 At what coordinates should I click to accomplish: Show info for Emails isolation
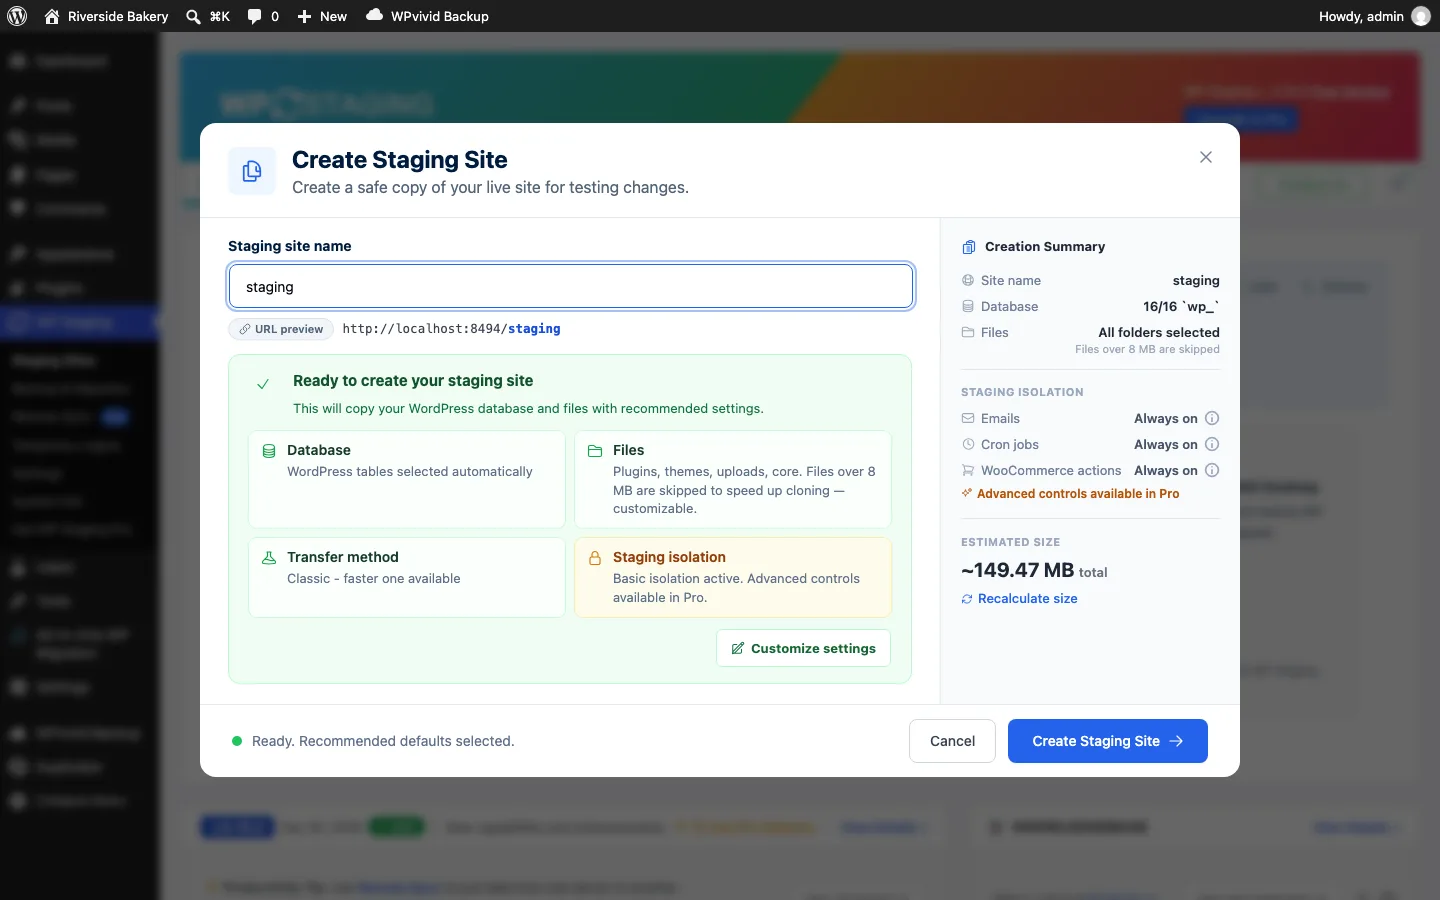click(x=1212, y=419)
